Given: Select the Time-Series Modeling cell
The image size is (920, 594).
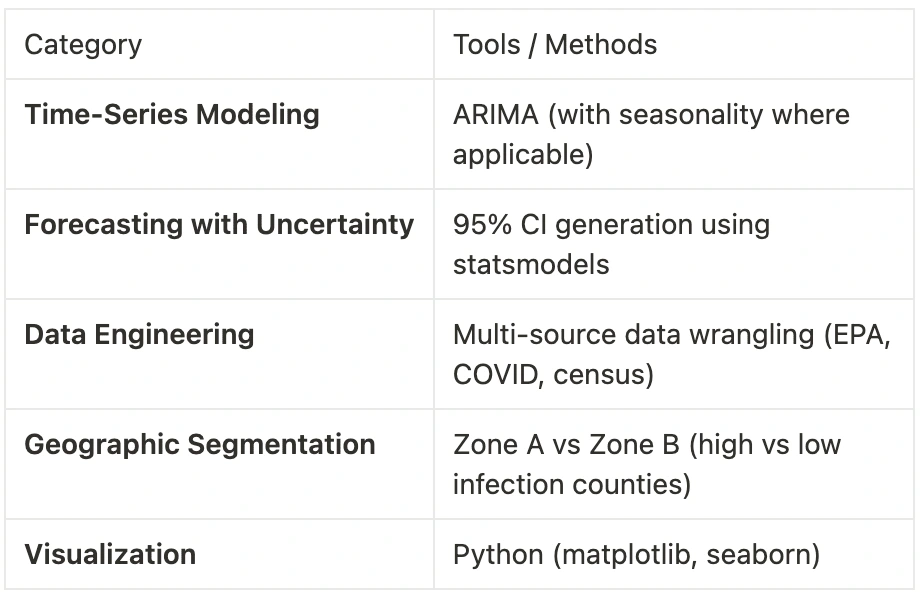Looking at the screenshot, I should coord(171,114).
